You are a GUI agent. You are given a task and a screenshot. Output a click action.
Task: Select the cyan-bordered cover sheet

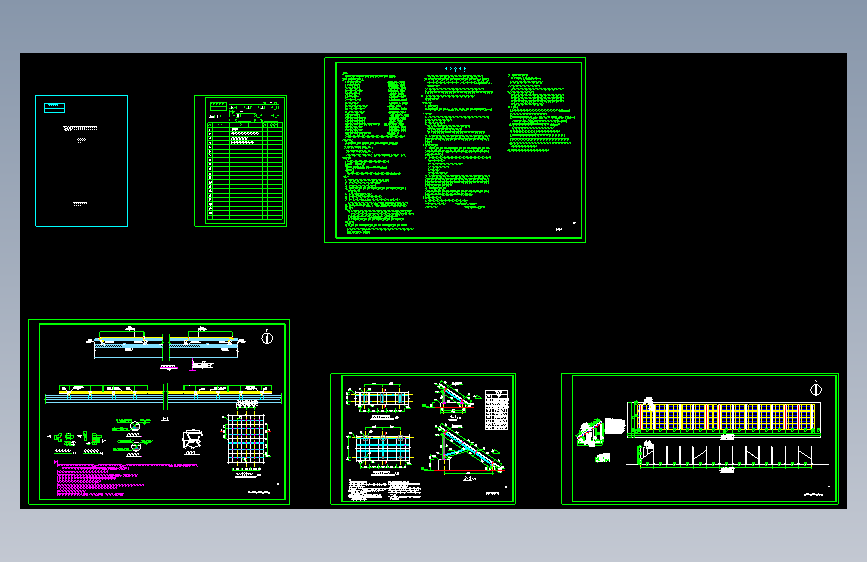click(81, 161)
